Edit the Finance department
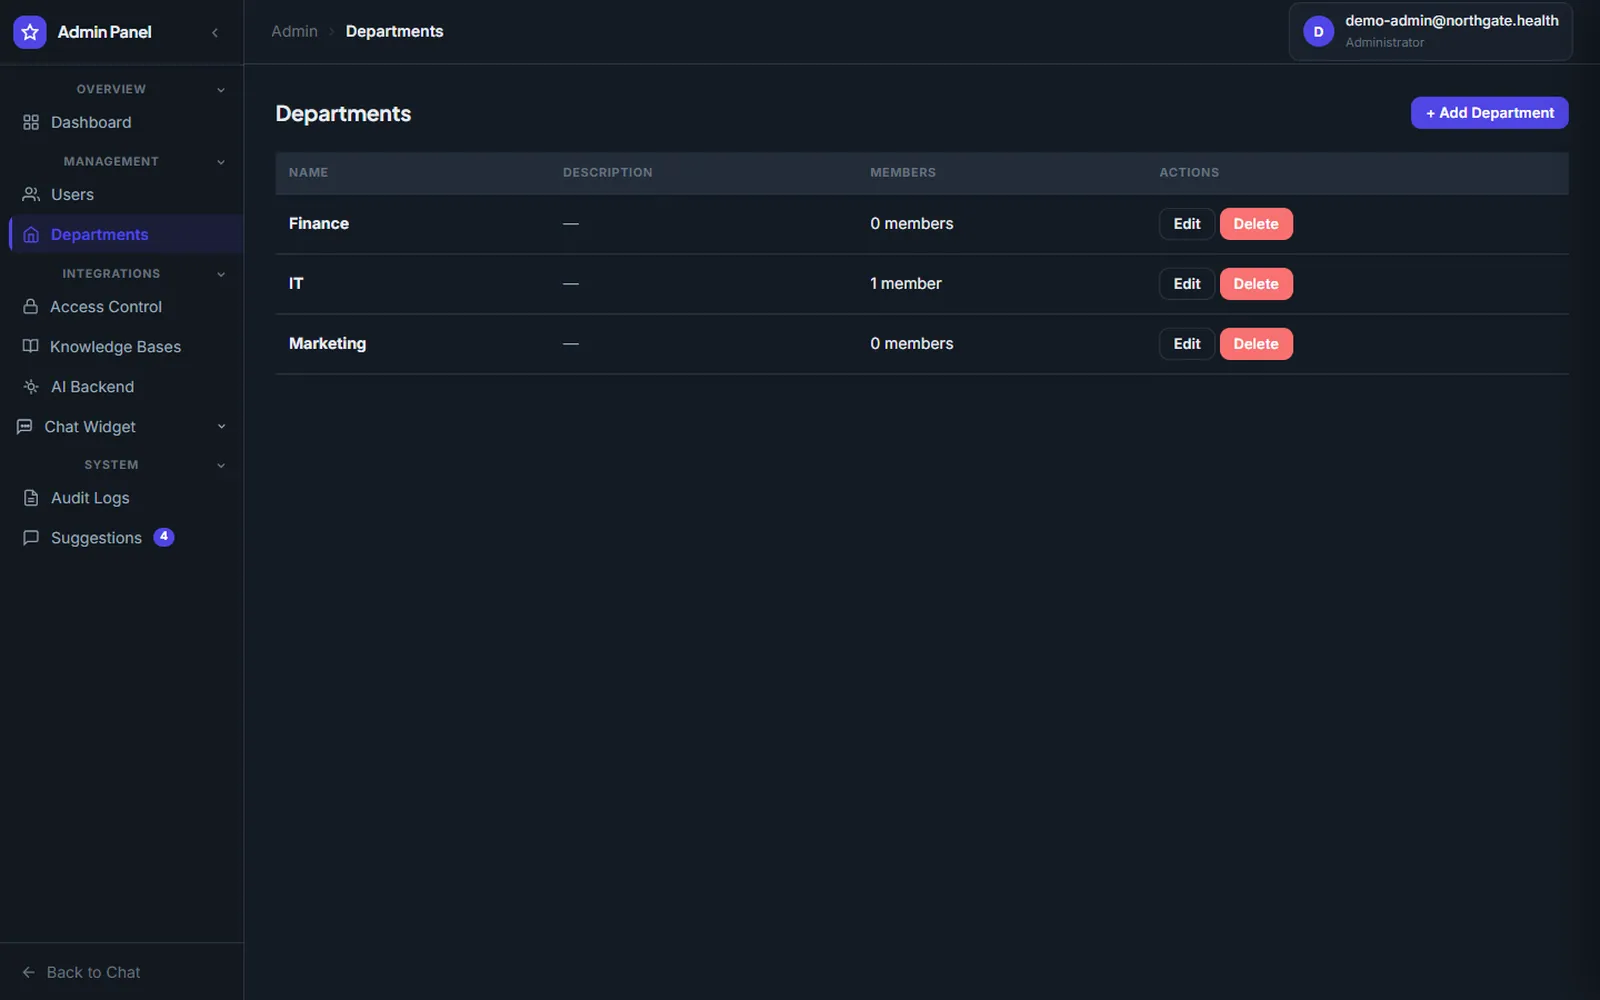 [1186, 224]
